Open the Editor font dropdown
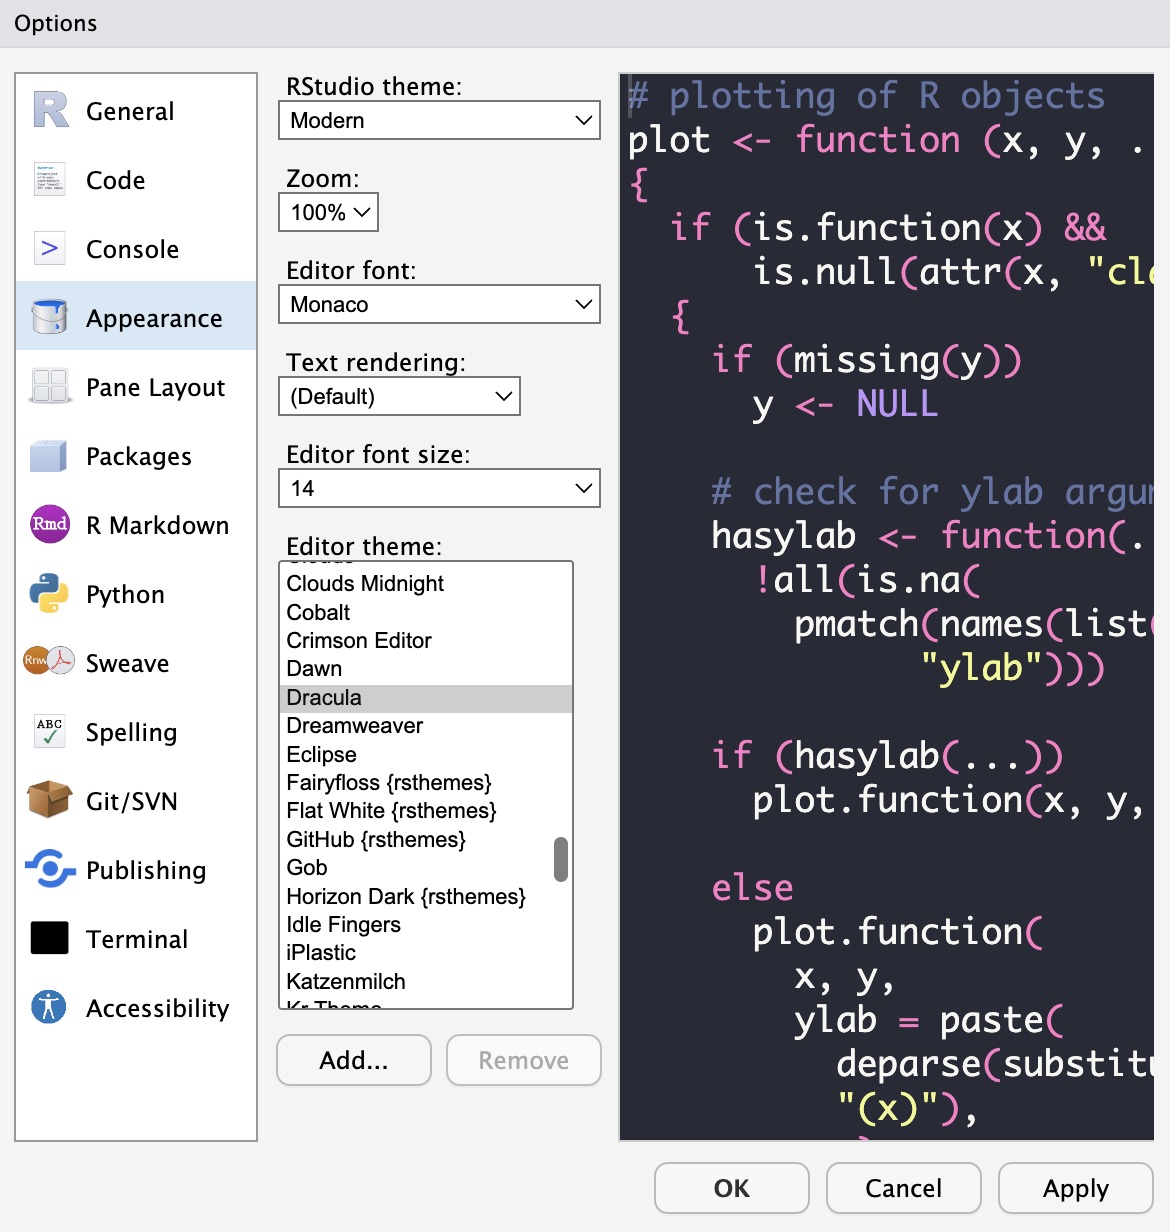 pyautogui.click(x=439, y=304)
